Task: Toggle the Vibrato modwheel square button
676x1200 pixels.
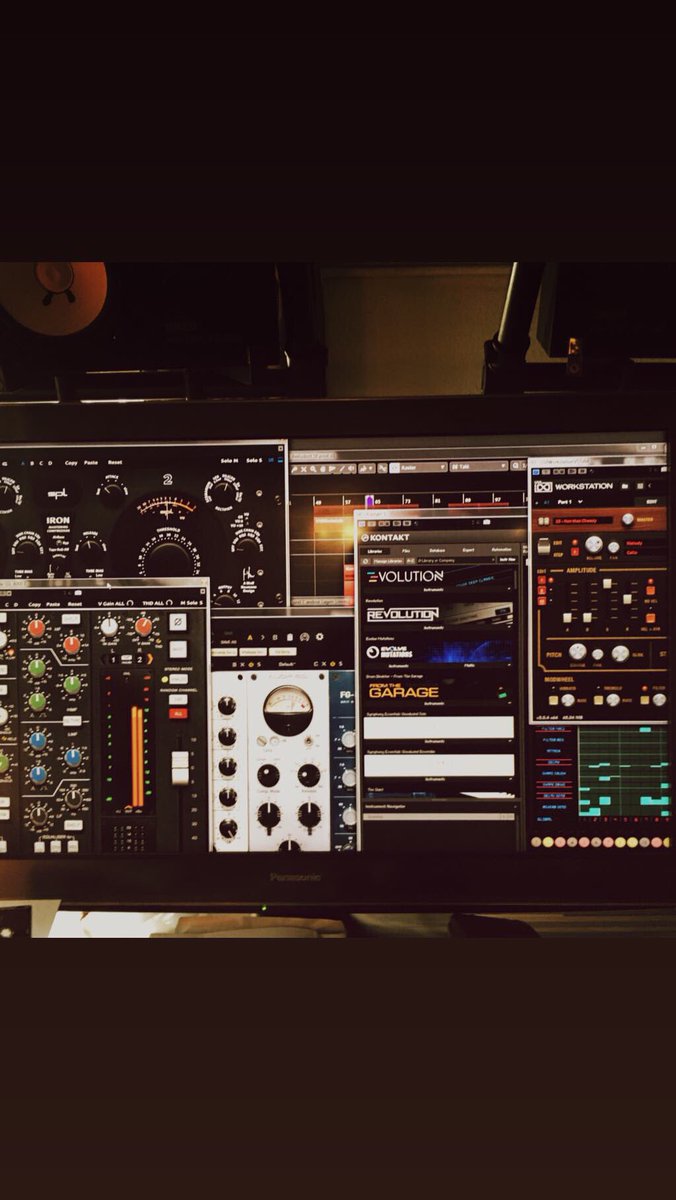Action: tap(553, 700)
